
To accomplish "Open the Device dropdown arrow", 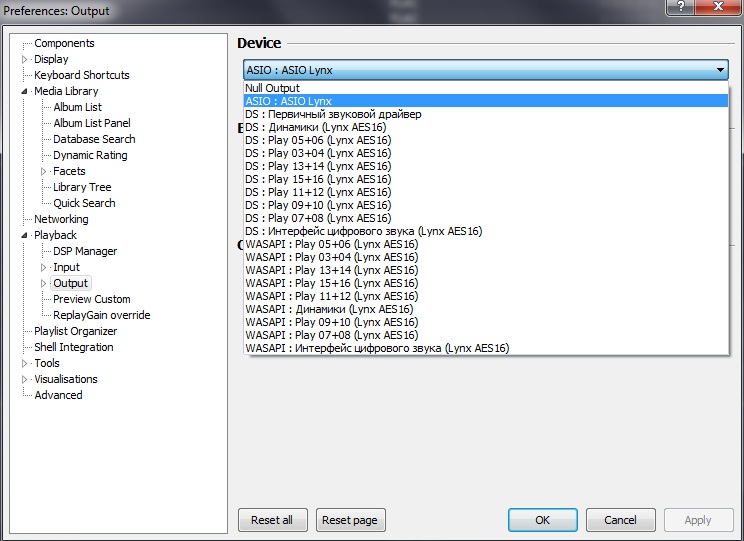I will pyautogui.click(x=720, y=70).
